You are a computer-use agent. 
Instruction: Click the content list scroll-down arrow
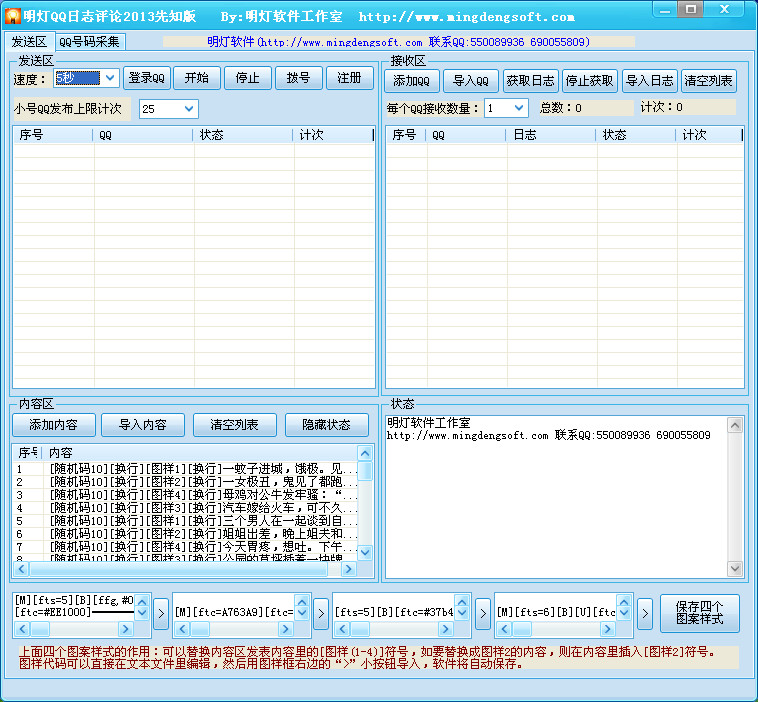coord(365,553)
